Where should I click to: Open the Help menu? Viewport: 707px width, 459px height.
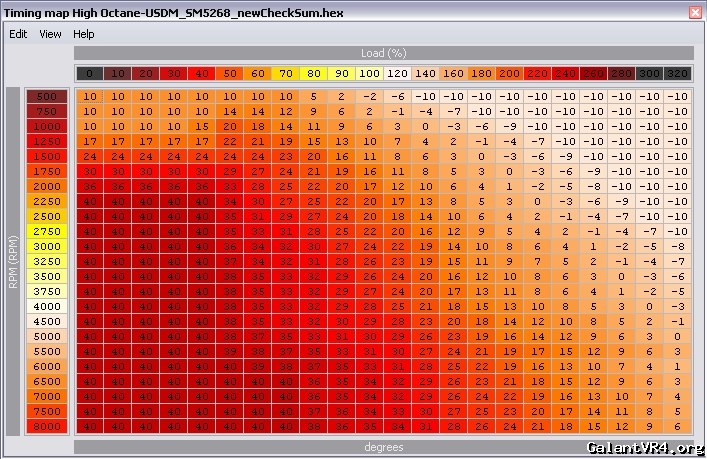84,34
